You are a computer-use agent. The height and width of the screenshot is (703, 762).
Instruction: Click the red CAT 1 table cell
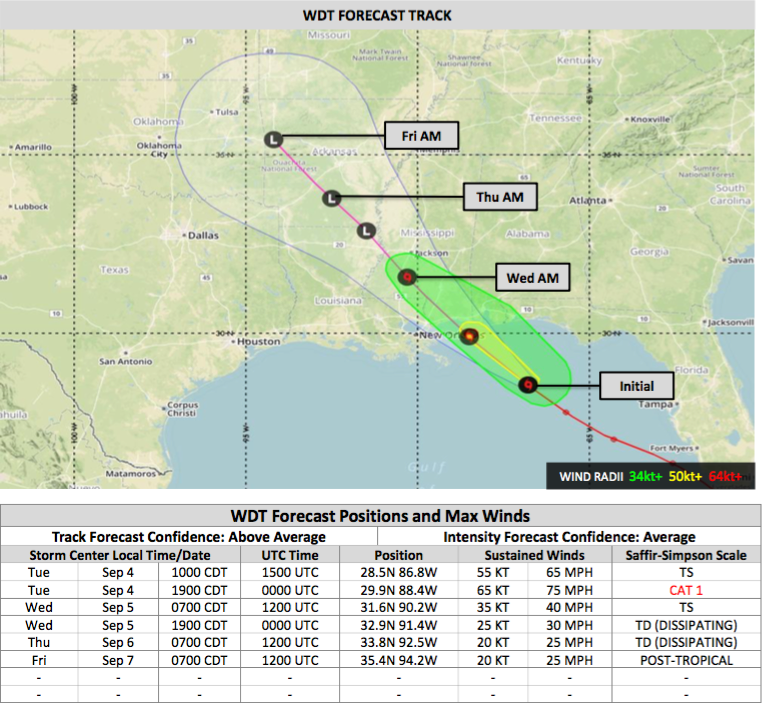click(685, 590)
